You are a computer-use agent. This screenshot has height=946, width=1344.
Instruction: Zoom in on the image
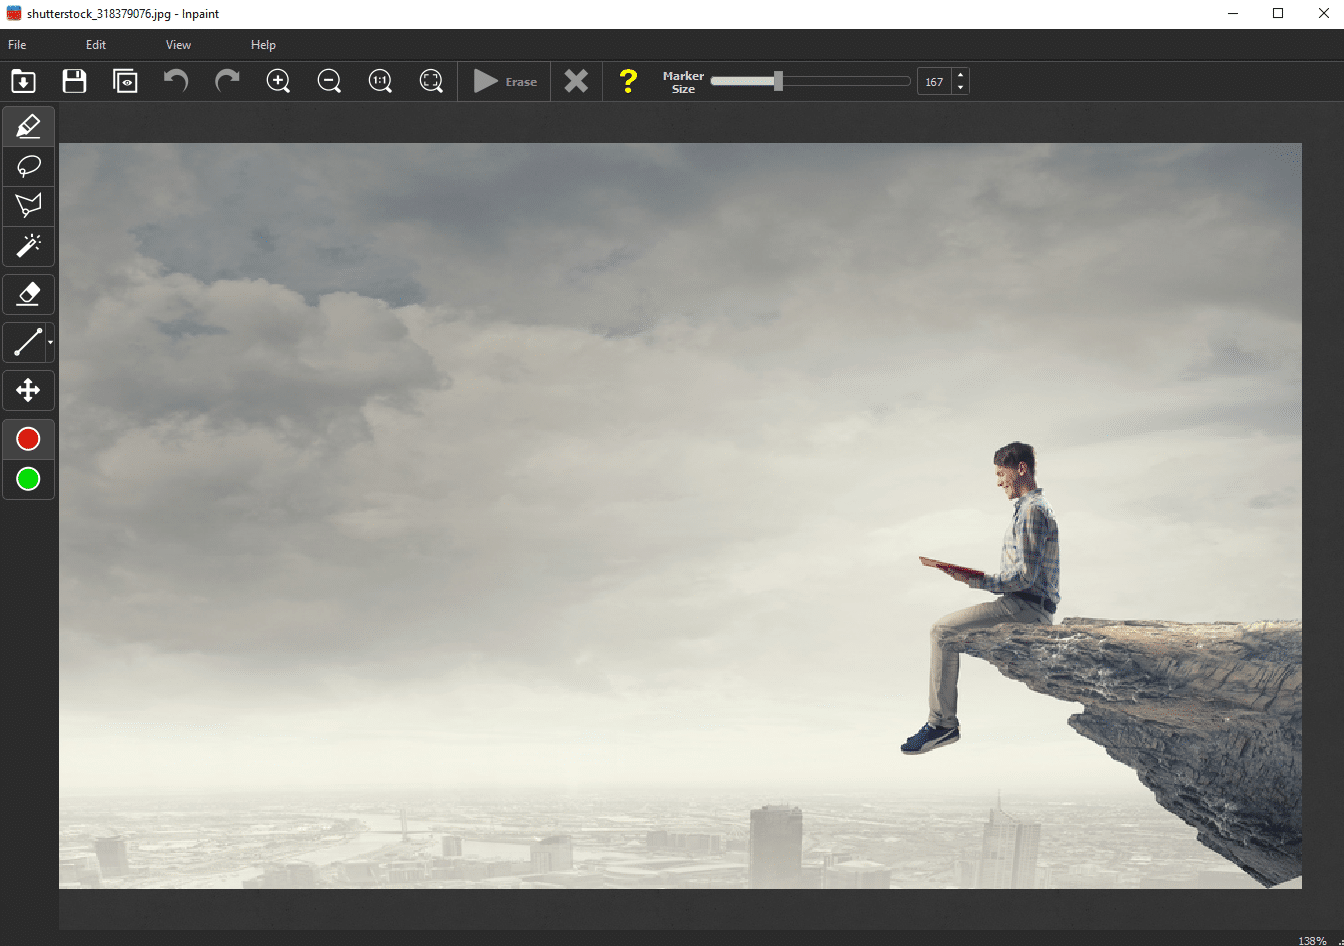278,81
